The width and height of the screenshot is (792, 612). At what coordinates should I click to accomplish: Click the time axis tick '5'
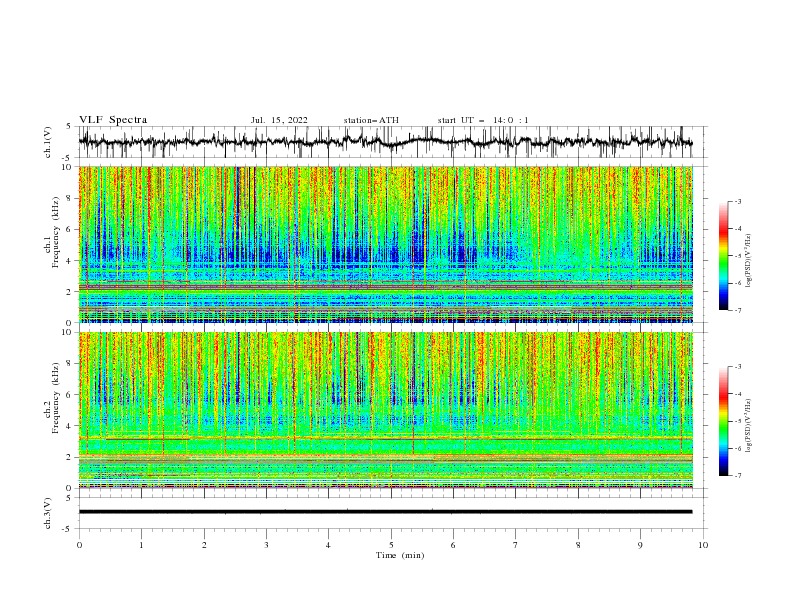[x=391, y=545]
